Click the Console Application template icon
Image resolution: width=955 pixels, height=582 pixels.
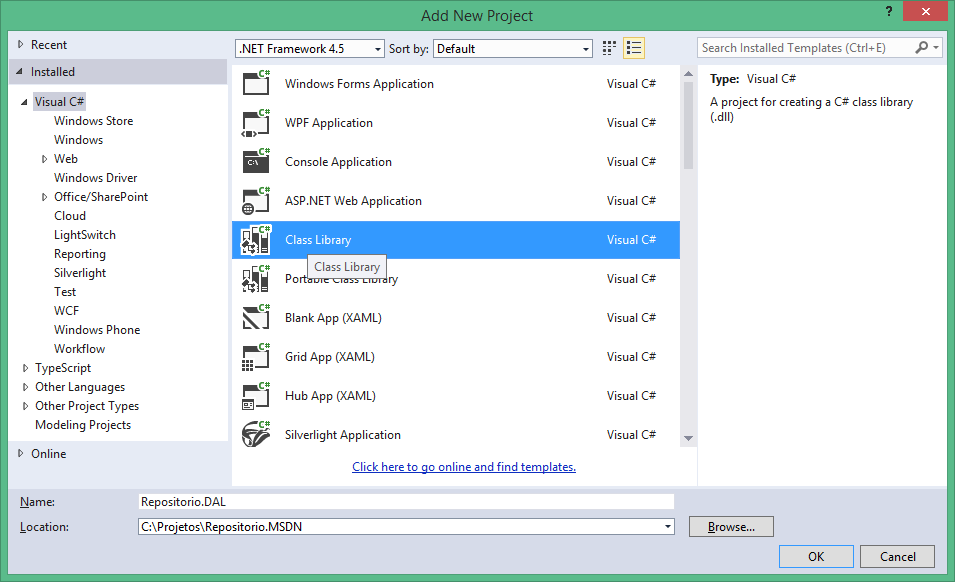click(256, 161)
